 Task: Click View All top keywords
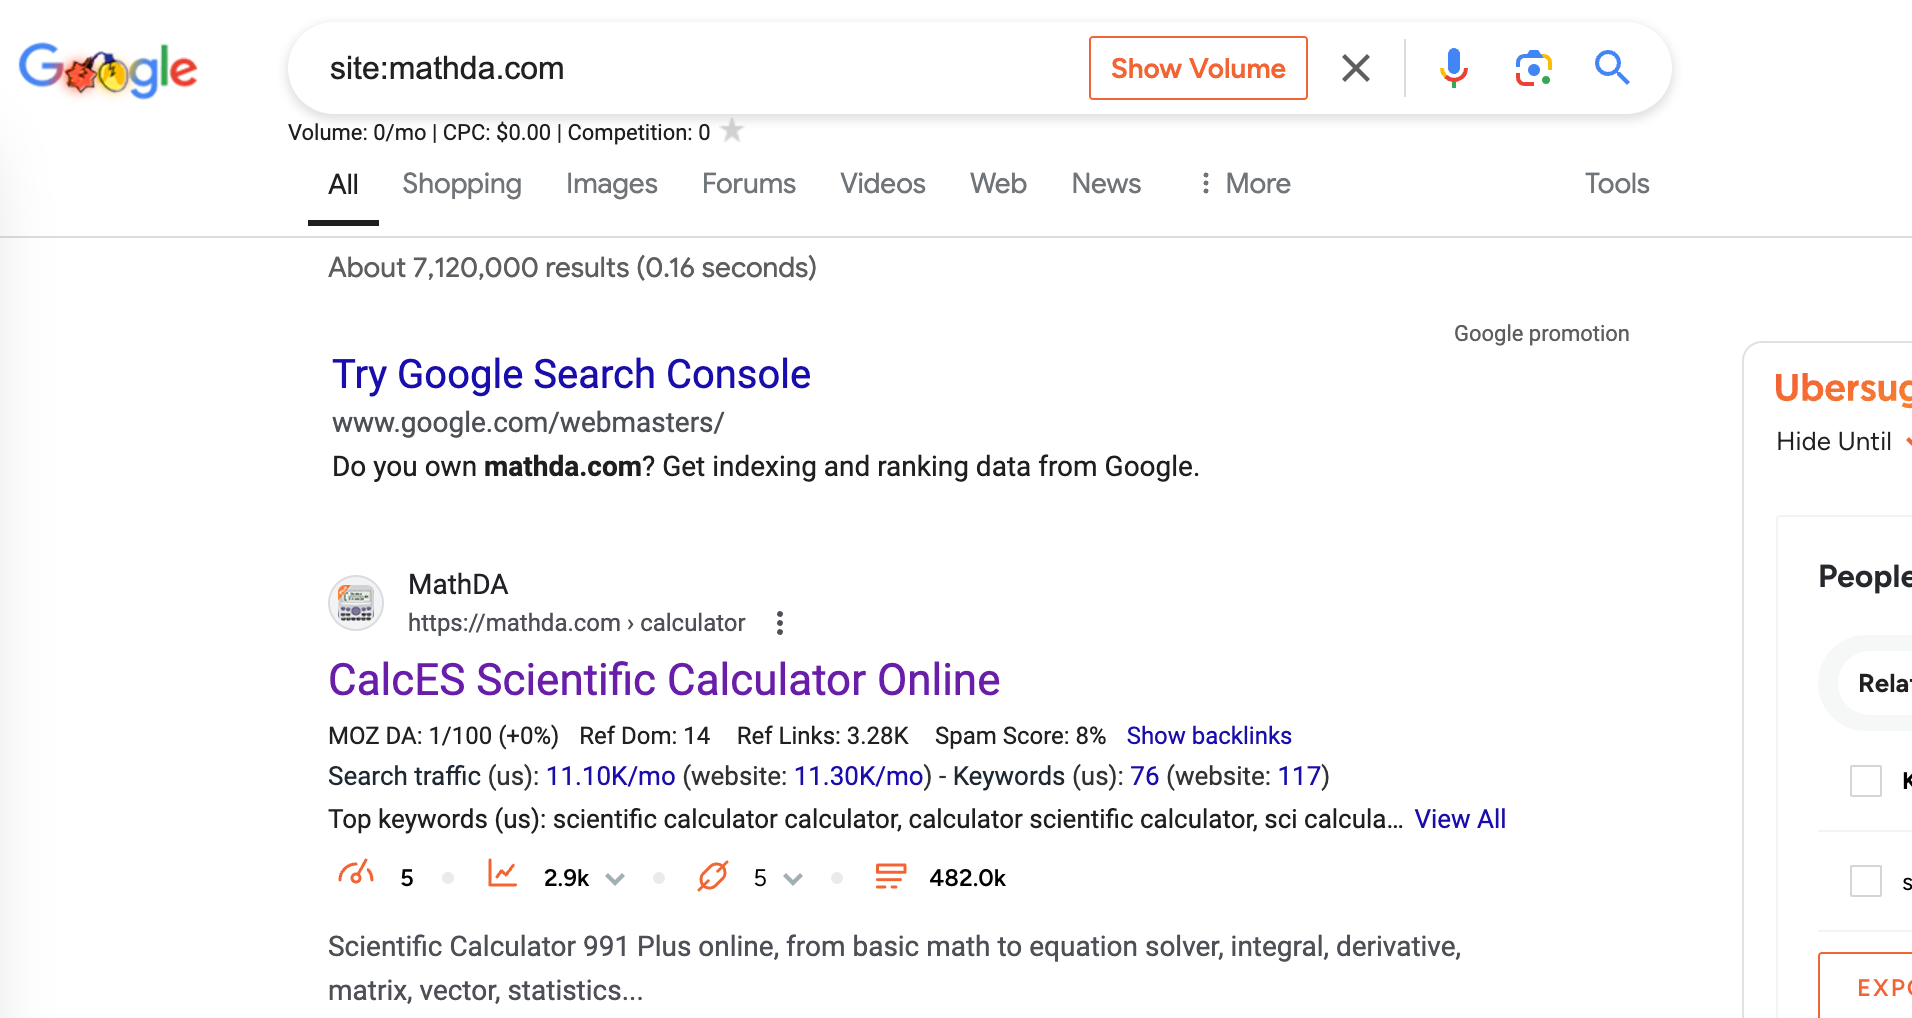tap(1460, 819)
